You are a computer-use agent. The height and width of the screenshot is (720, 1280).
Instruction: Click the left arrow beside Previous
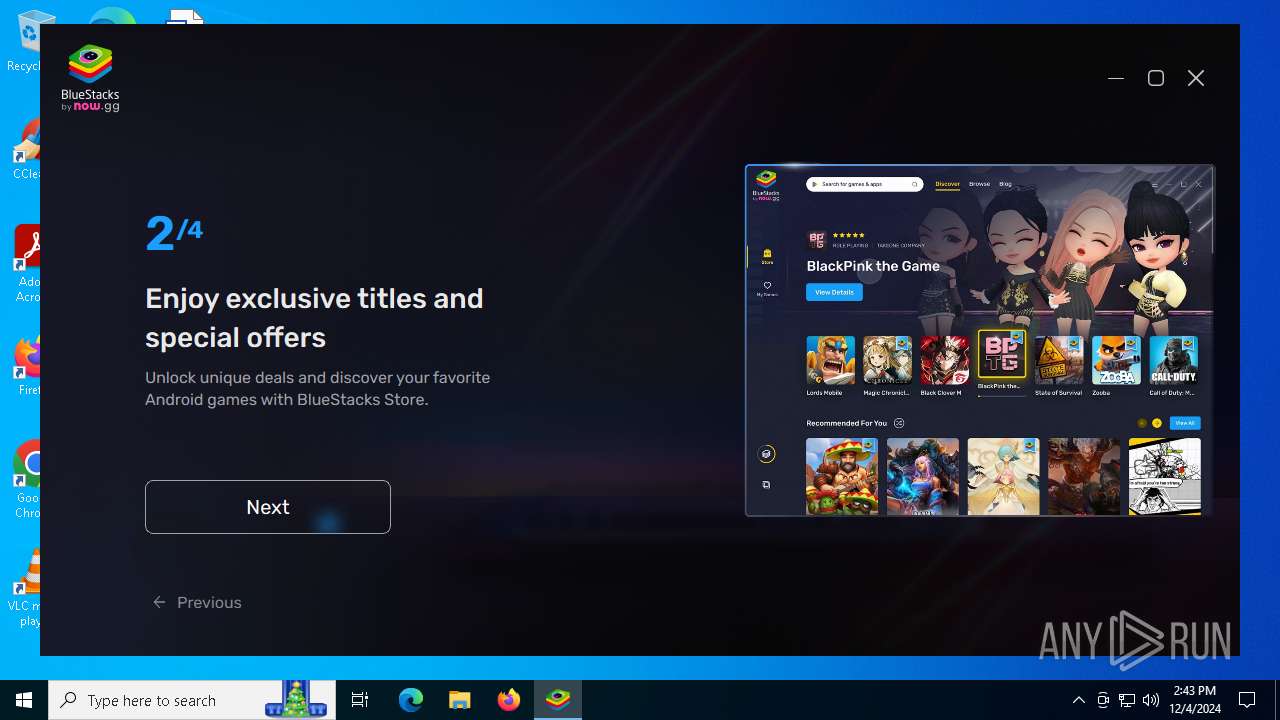pos(159,602)
